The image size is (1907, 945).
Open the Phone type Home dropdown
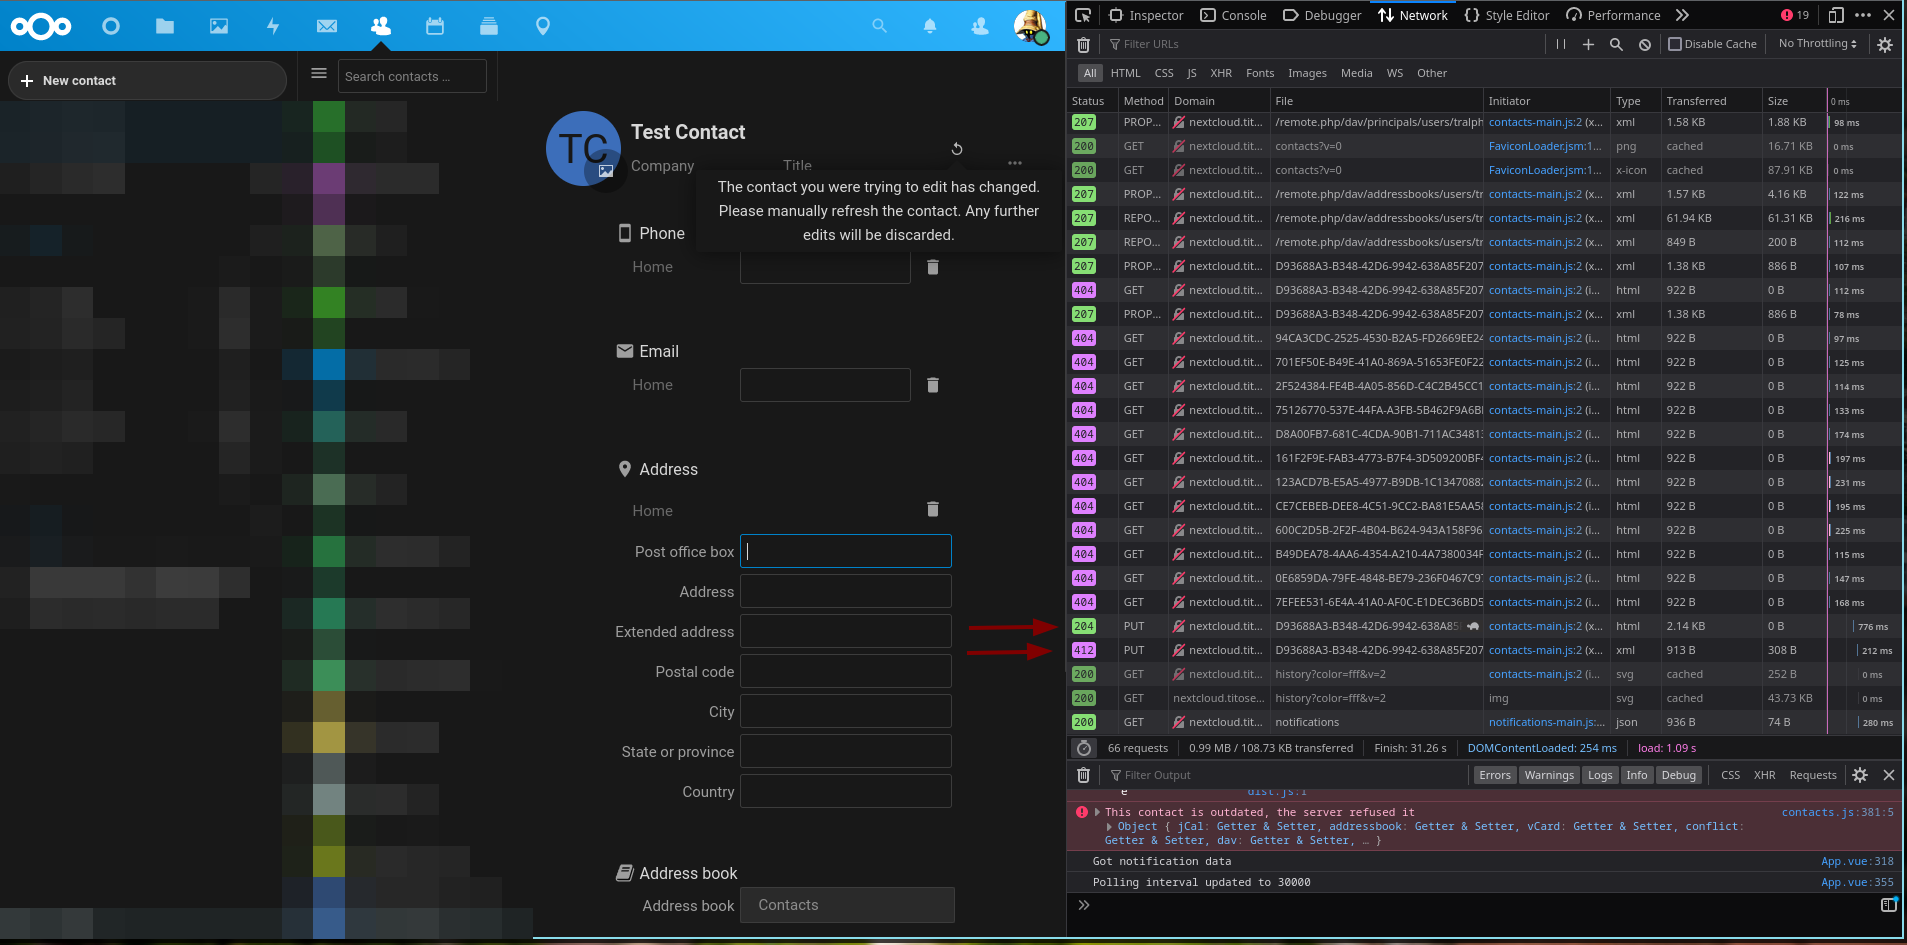point(652,267)
